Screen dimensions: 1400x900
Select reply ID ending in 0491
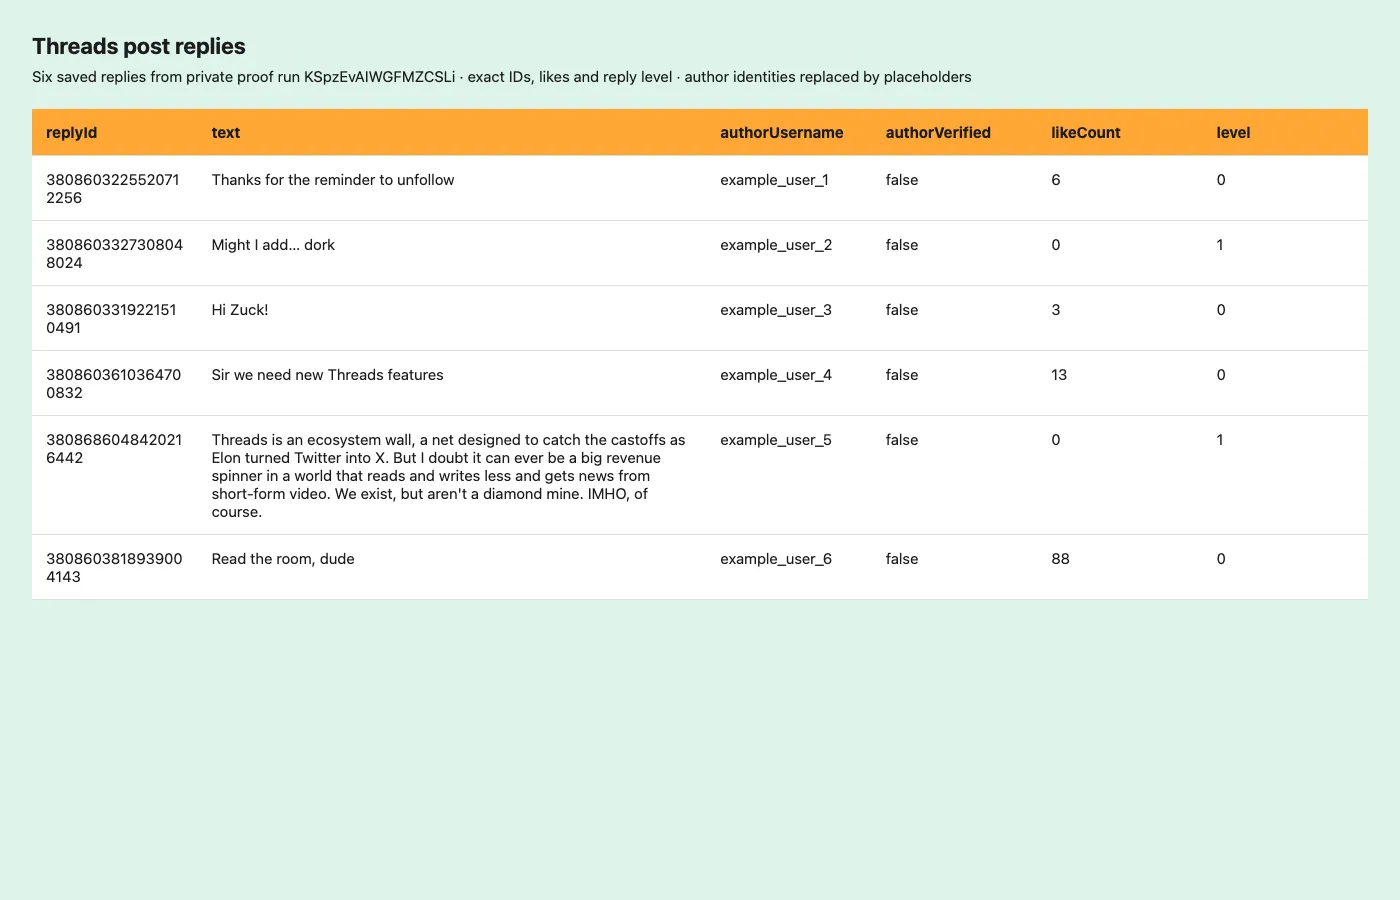111,319
